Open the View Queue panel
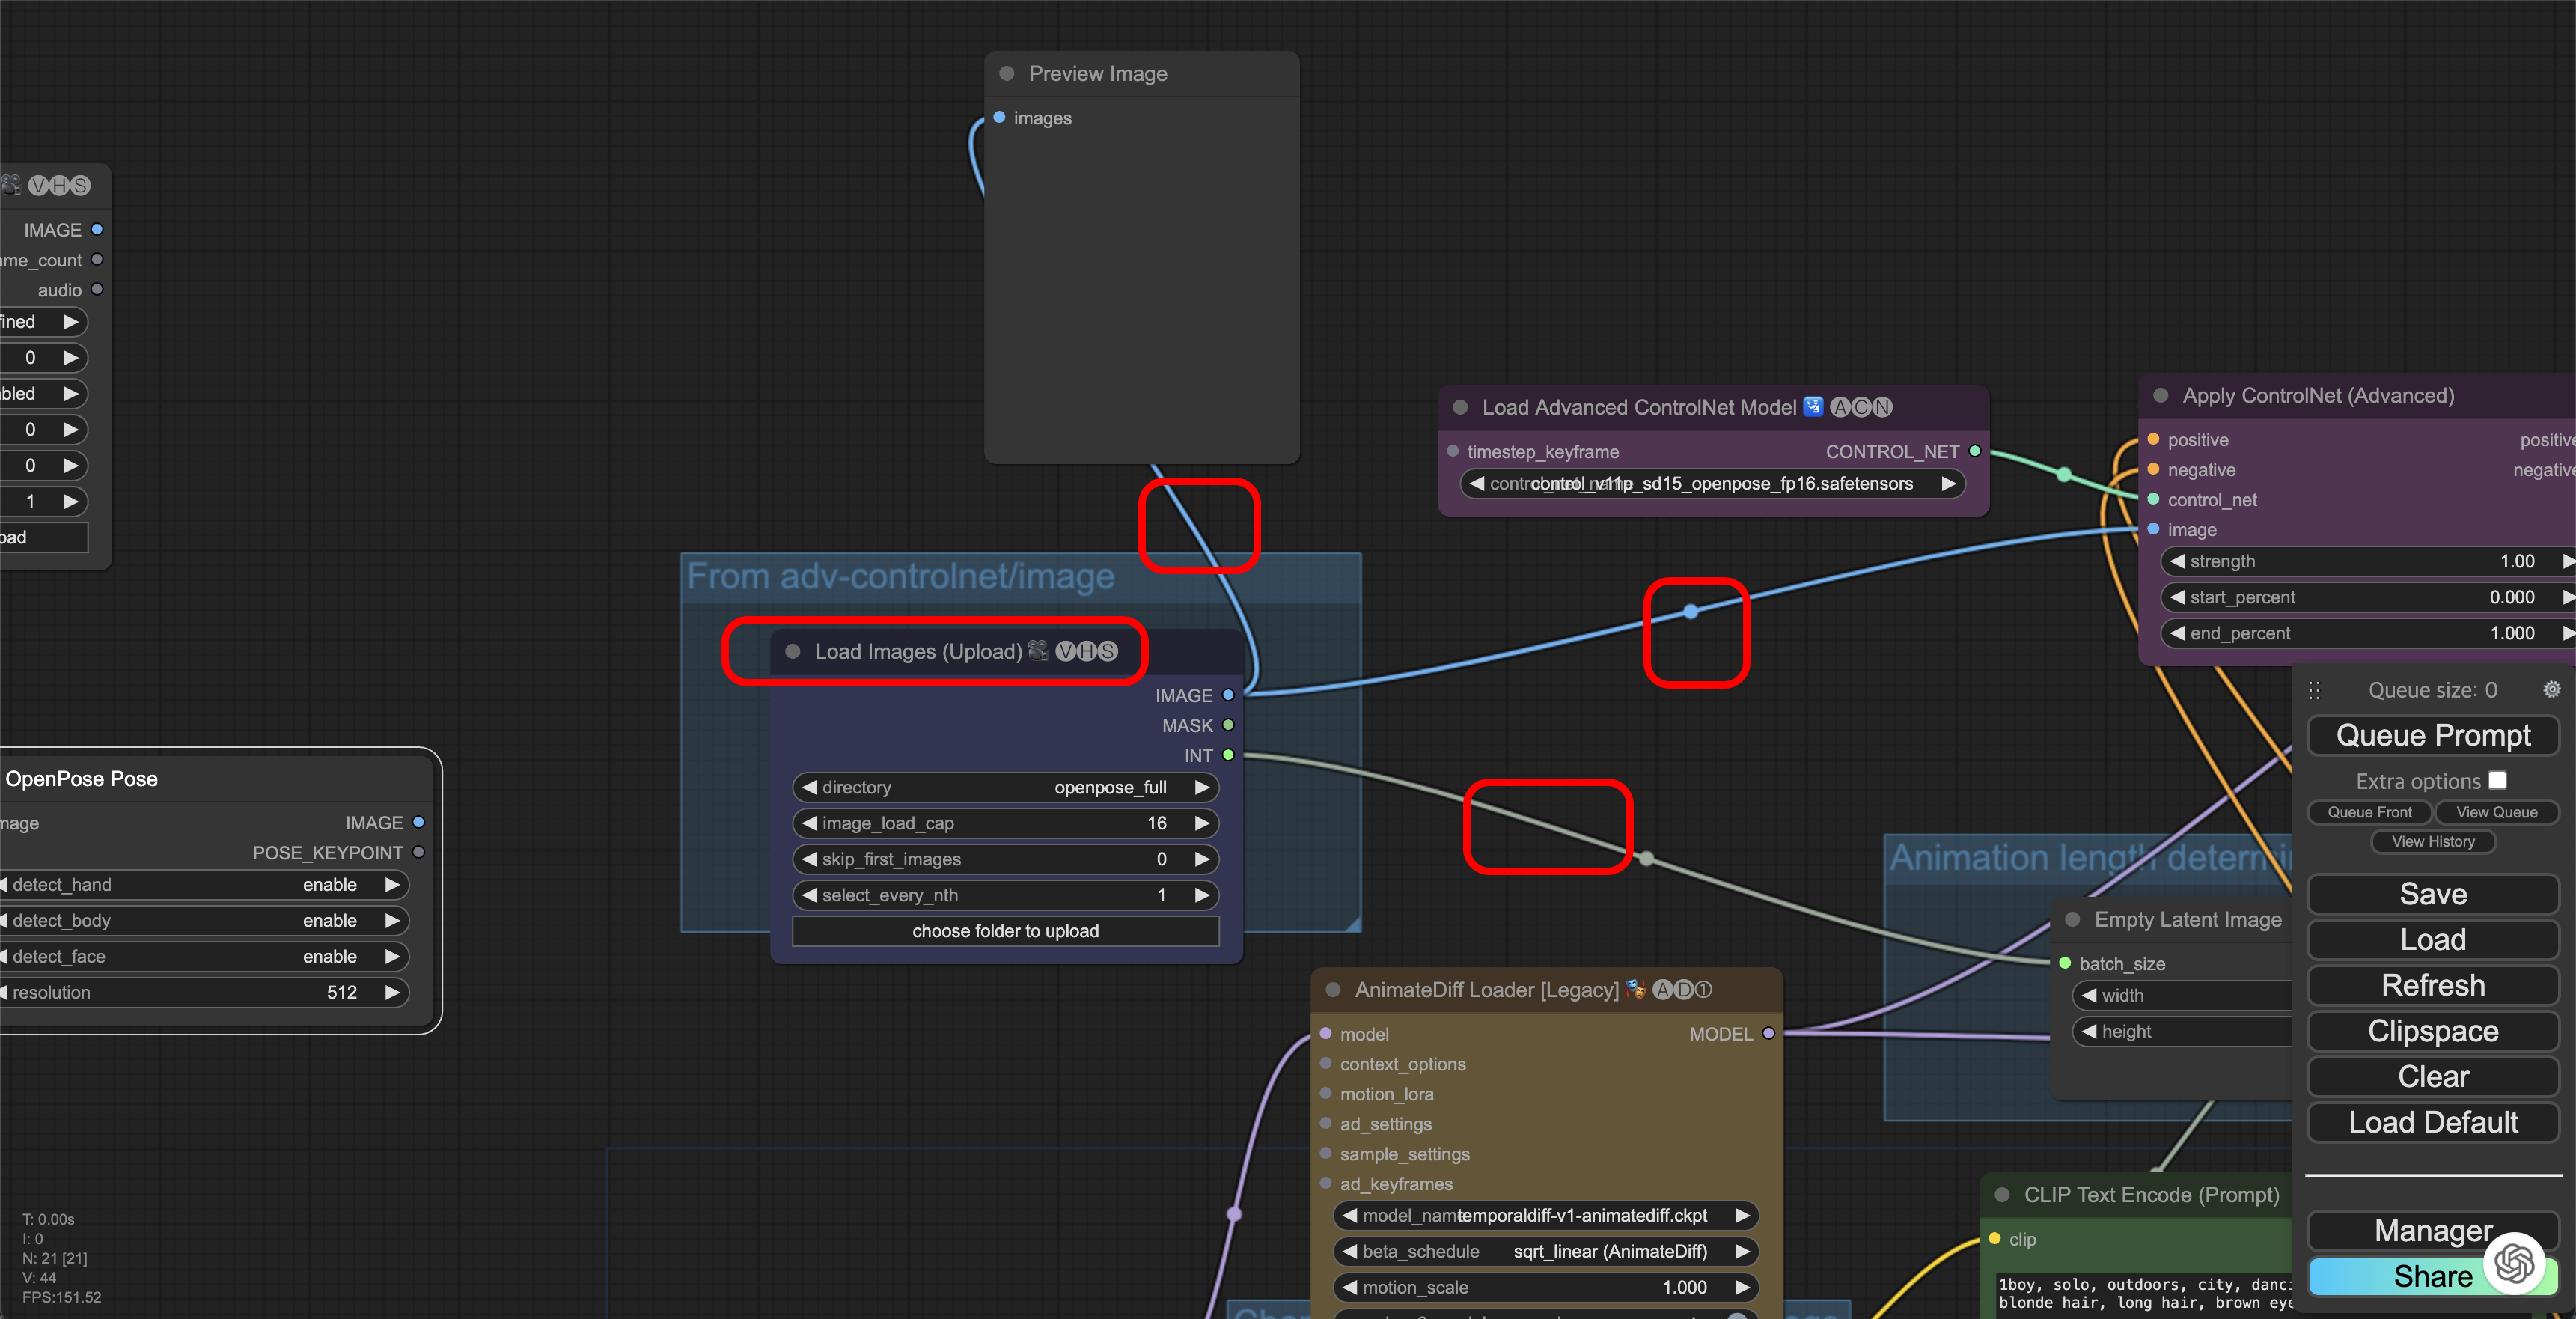Screen dimensions: 2576x1319 coord(2496,812)
